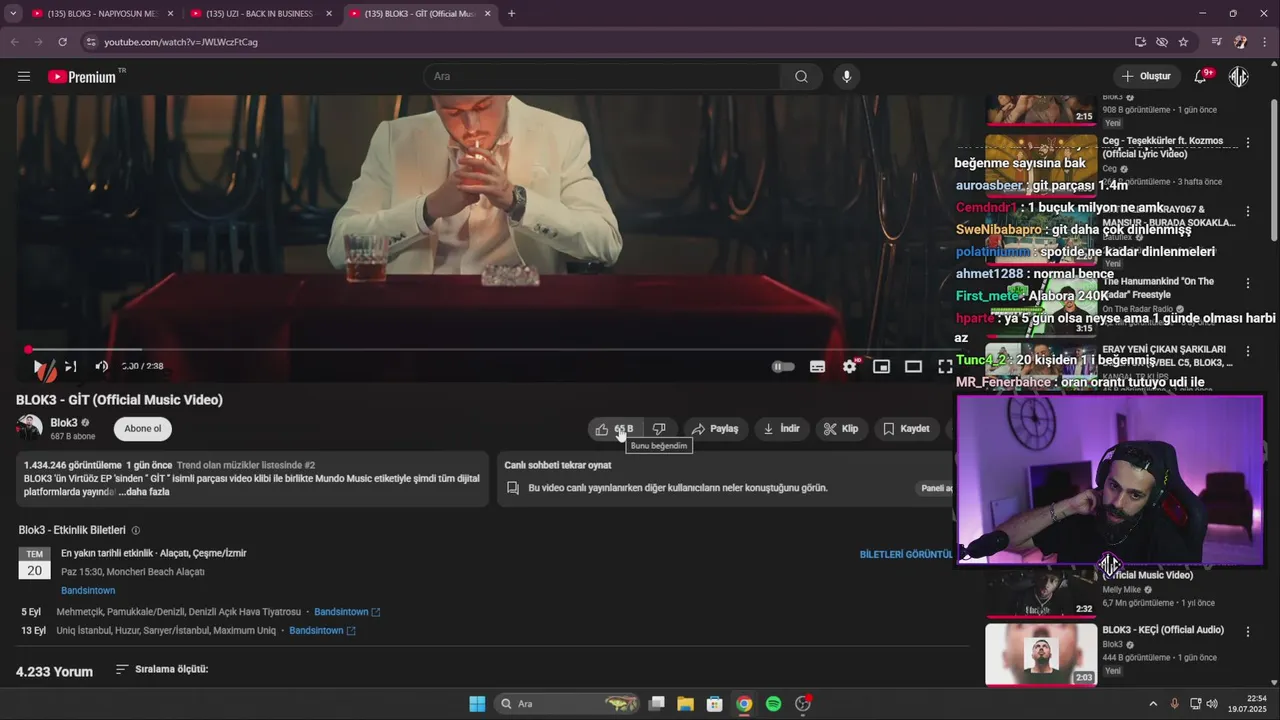1280x720 pixels.
Task: Expand description with ...daha fazla
Action: 144,492
